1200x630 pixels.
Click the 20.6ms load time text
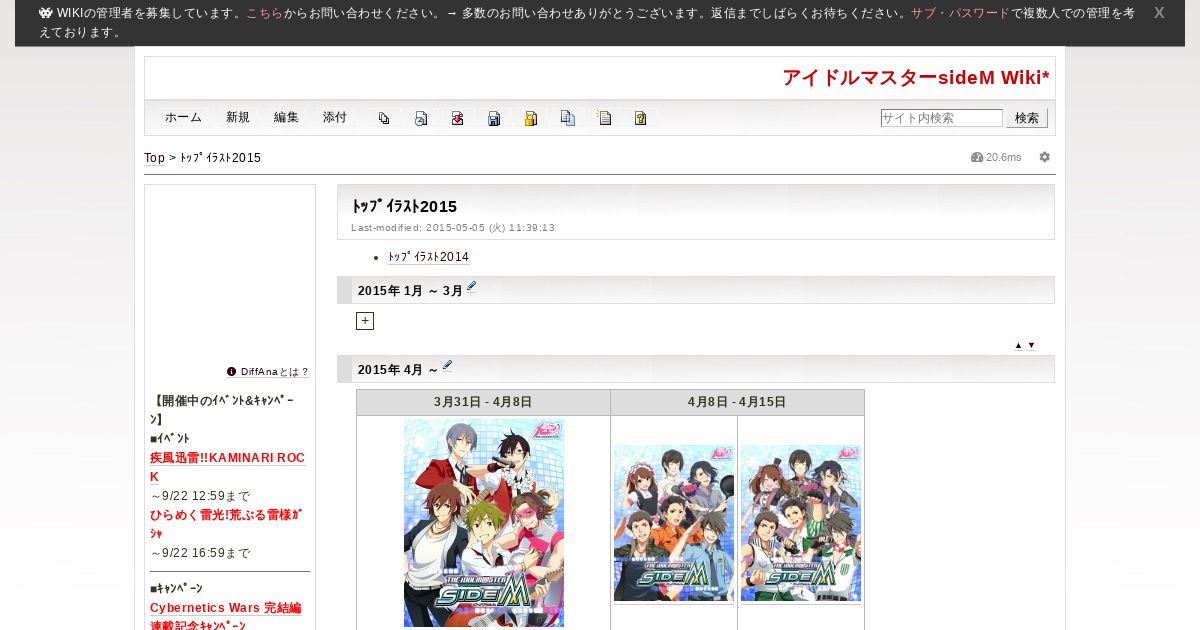[1004, 157]
